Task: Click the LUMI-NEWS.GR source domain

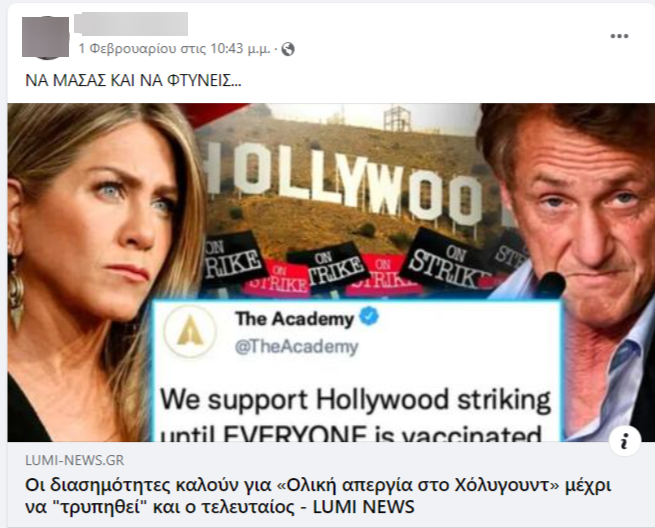Action: click(74, 460)
